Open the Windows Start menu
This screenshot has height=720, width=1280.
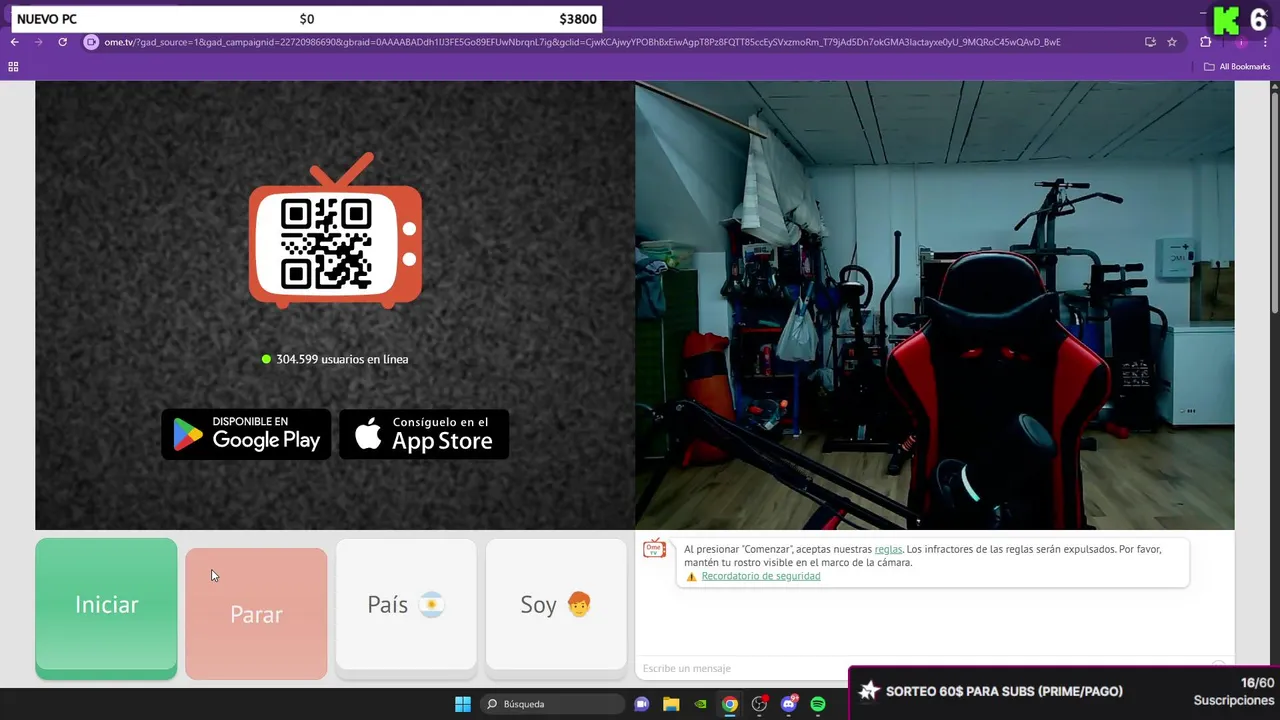coord(463,704)
